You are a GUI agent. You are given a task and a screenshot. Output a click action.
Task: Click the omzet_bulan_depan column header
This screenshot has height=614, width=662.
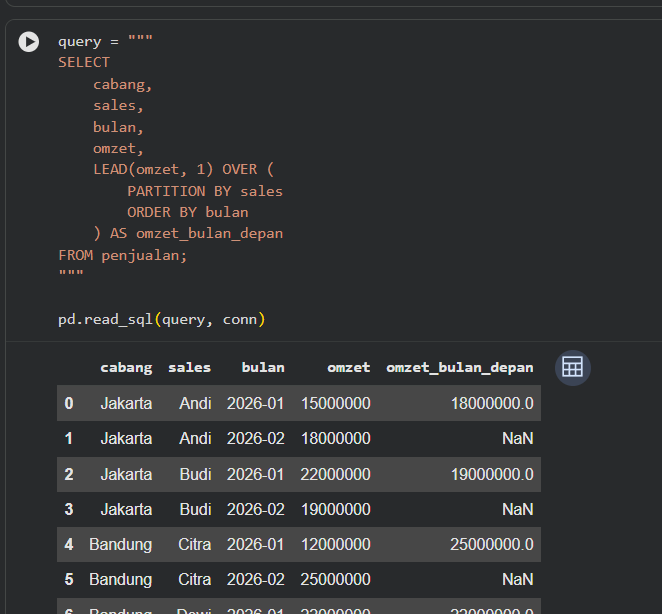[x=460, y=368]
